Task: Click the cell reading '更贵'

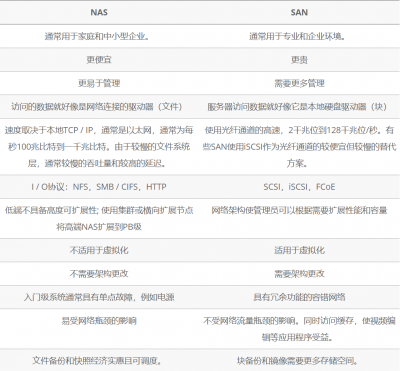Action: [x=299, y=60]
